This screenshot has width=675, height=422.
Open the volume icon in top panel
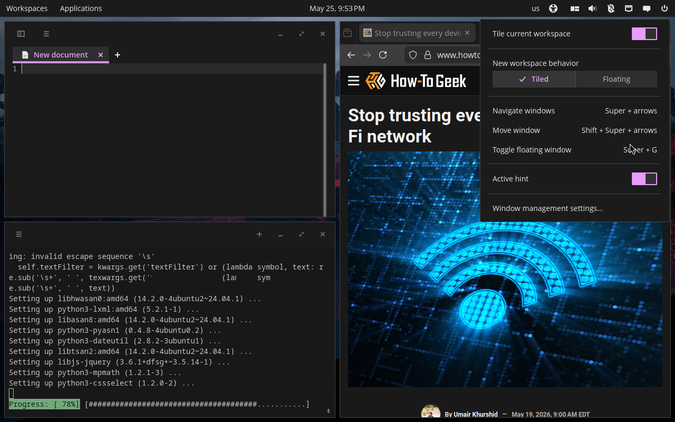pyautogui.click(x=593, y=8)
